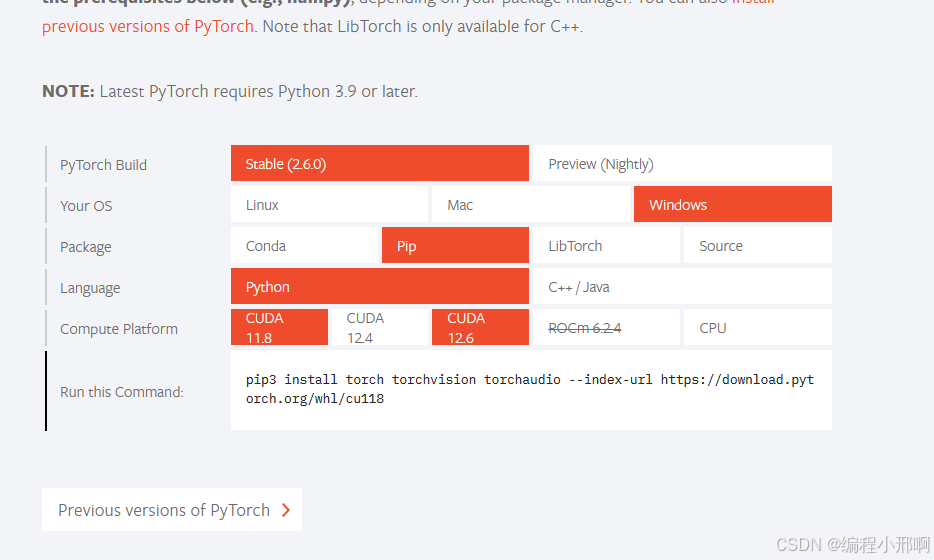Click the chevron arrow beside Previous versions
Screen dimensions: 934x560
coord(286,510)
